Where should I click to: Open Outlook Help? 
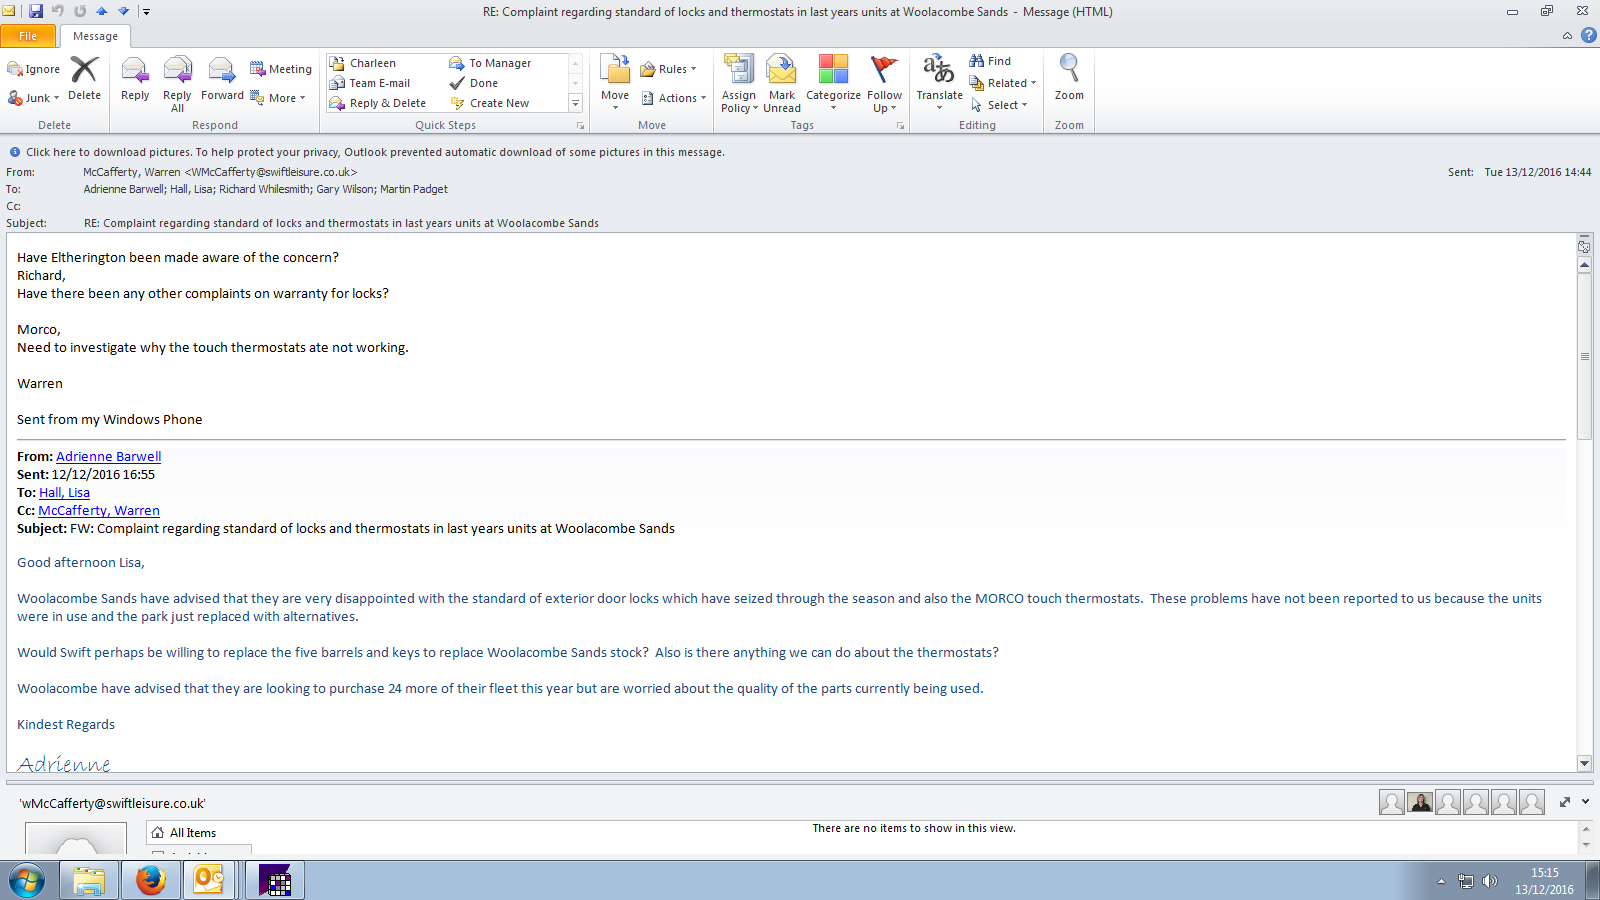[1588, 35]
